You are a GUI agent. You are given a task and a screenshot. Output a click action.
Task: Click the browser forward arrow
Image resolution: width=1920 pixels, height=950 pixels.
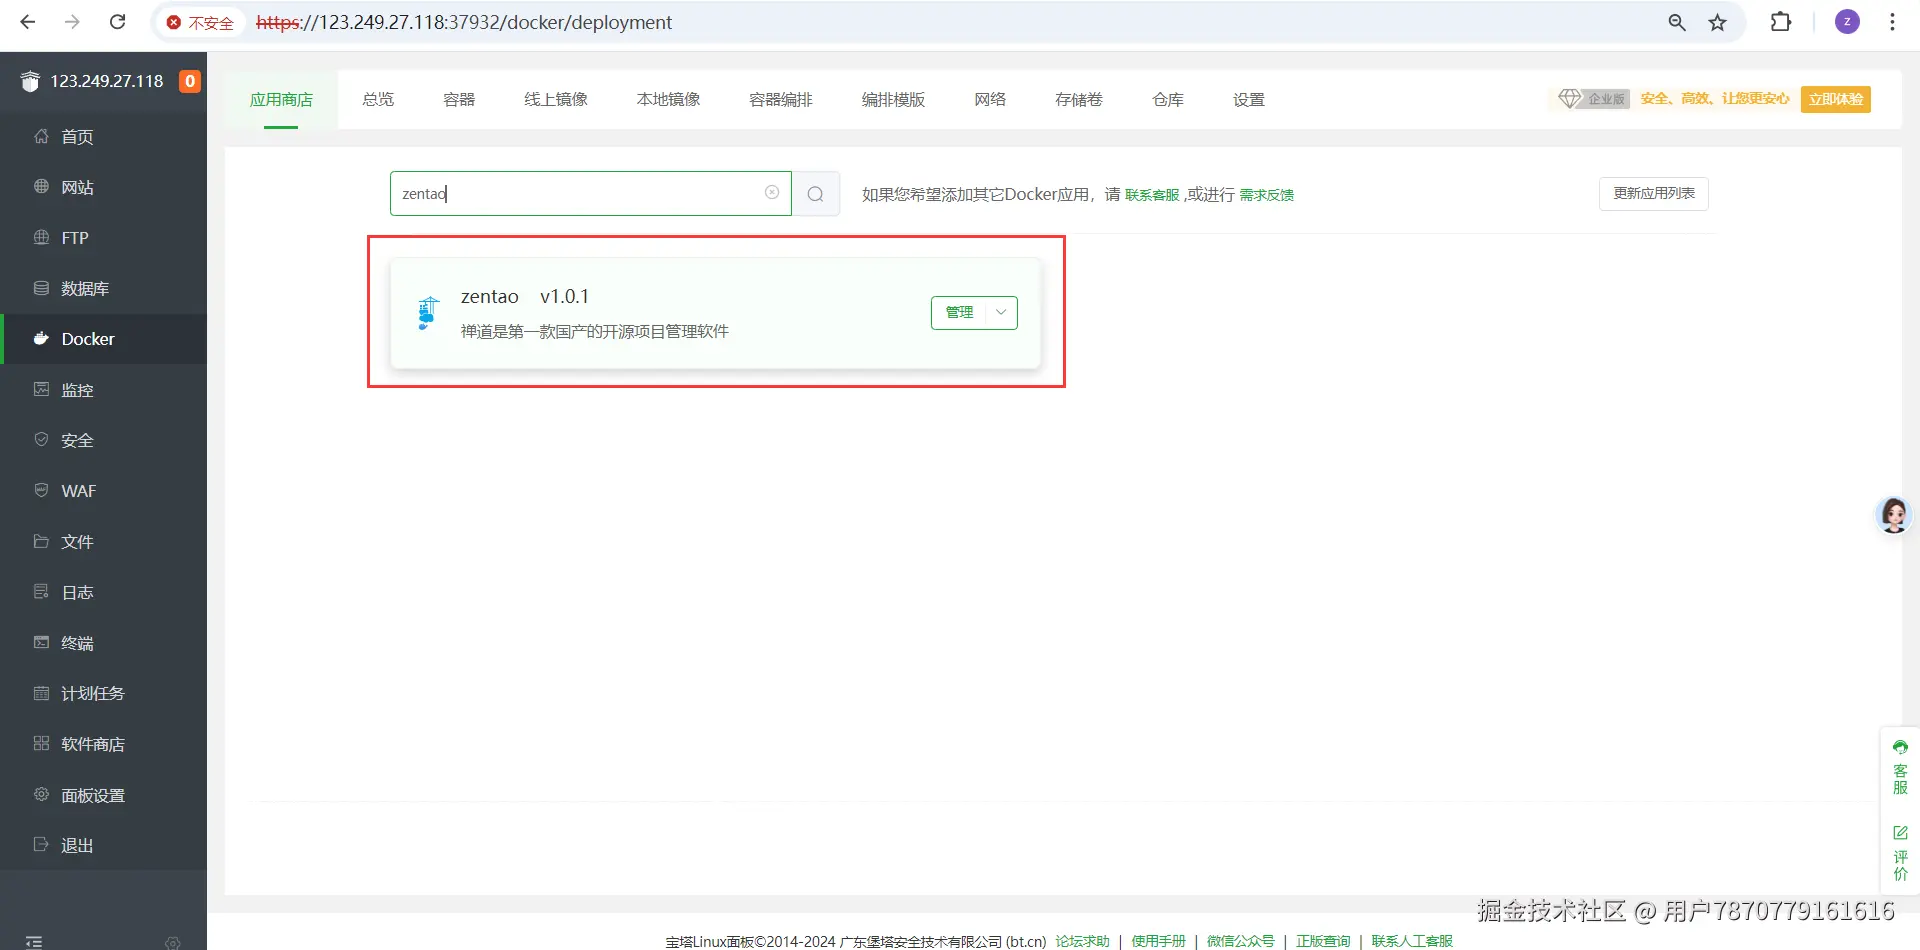[x=72, y=22]
